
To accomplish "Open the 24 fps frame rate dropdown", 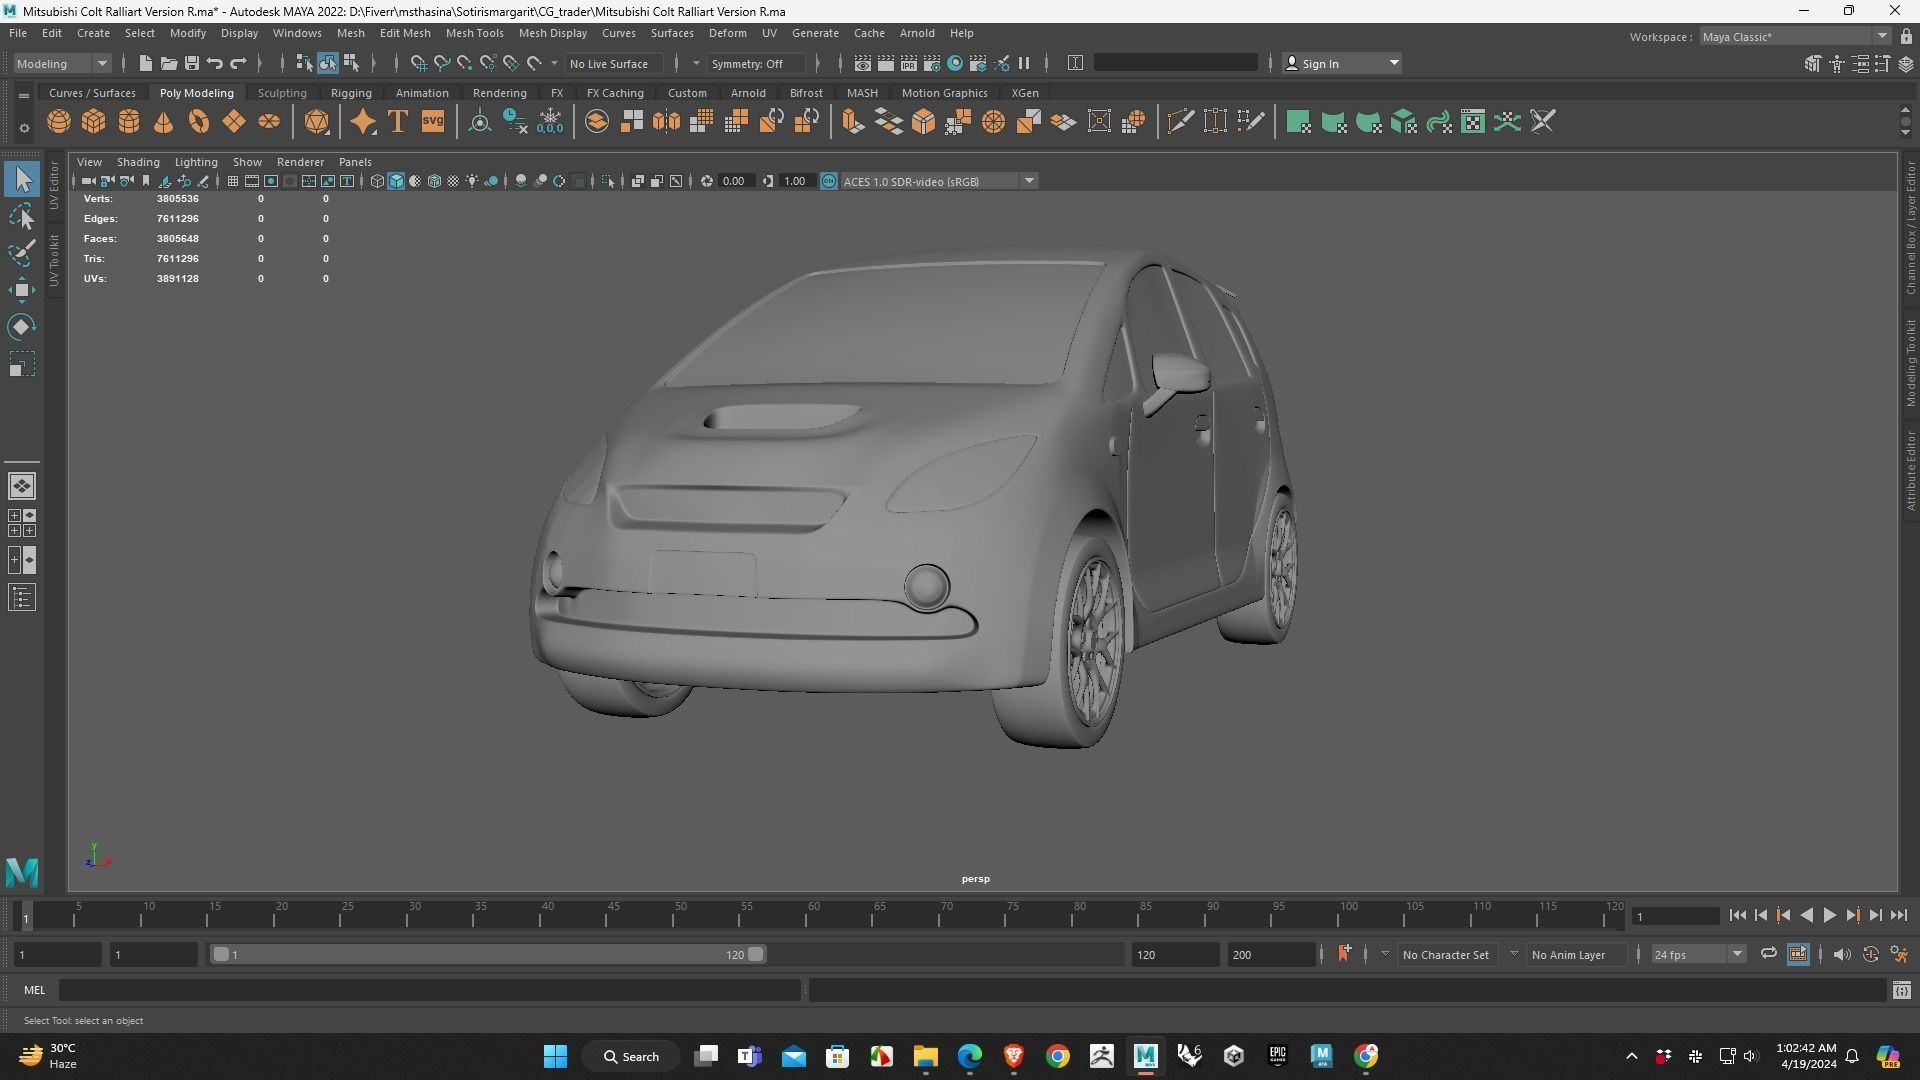I will pos(1698,954).
